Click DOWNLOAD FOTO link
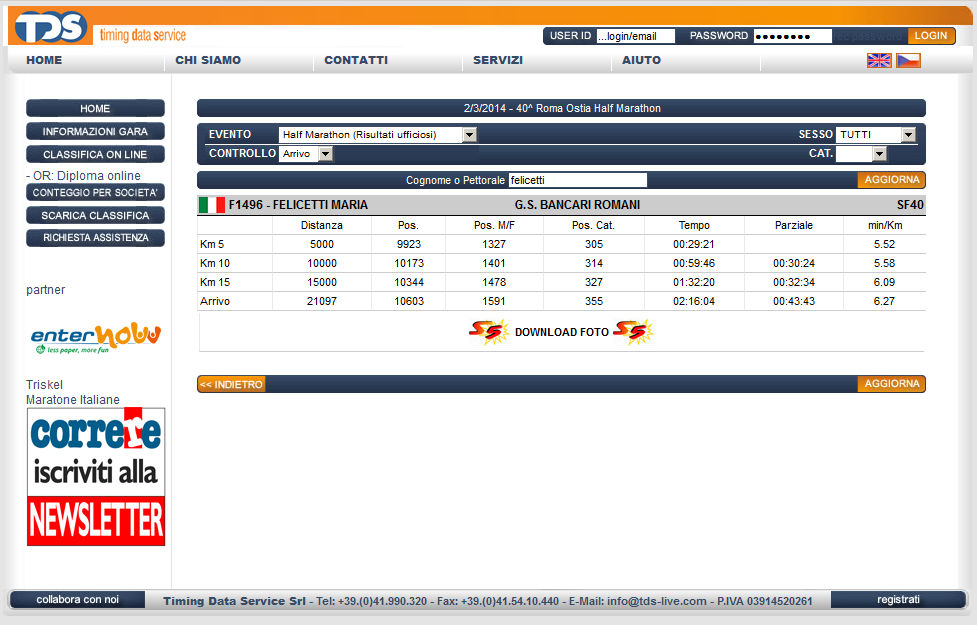 point(561,332)
